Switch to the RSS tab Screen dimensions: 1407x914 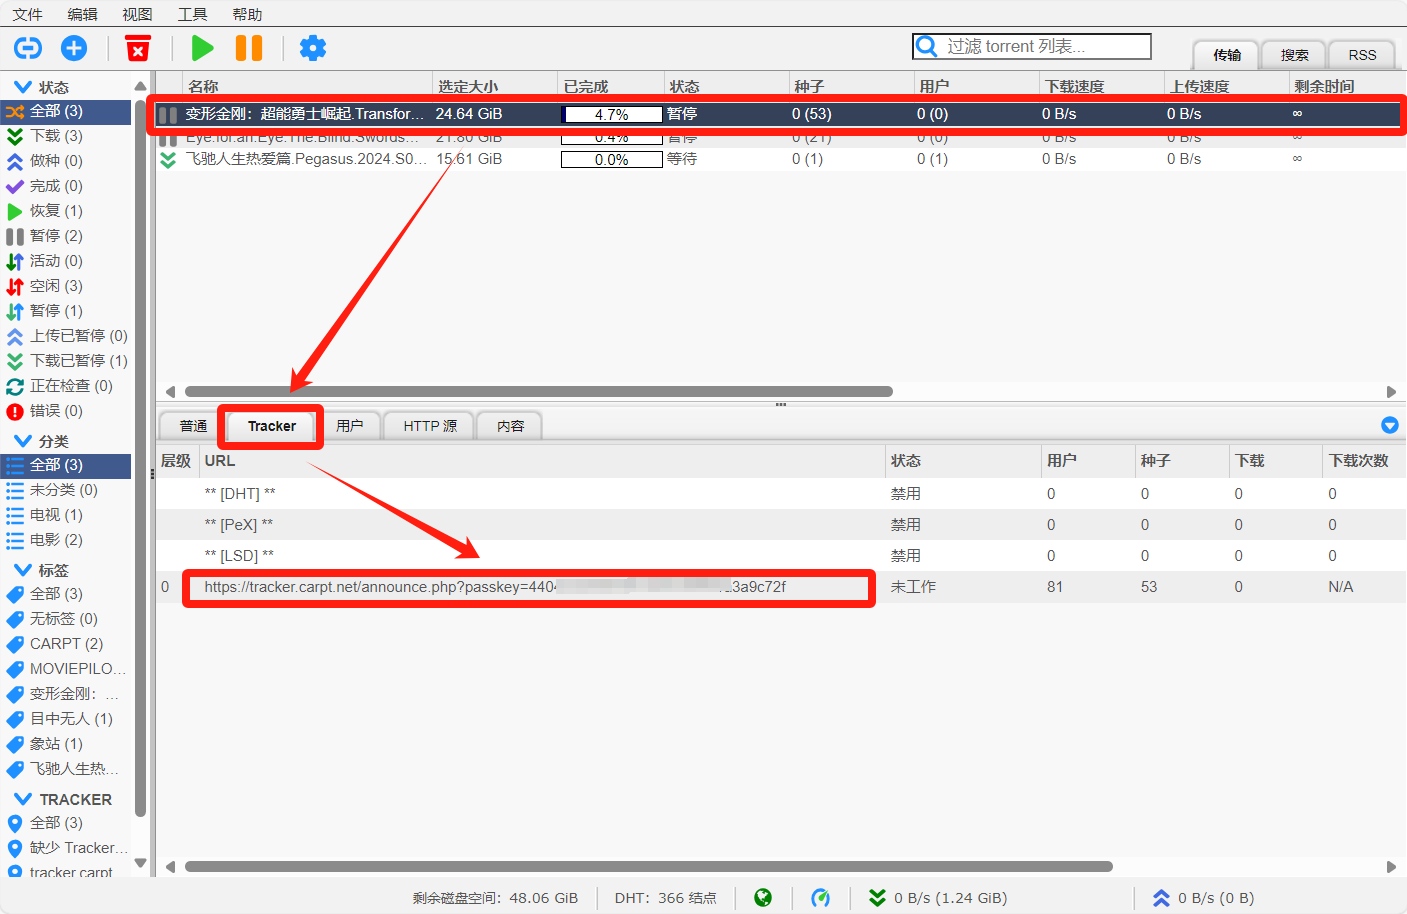[1362, 55]
